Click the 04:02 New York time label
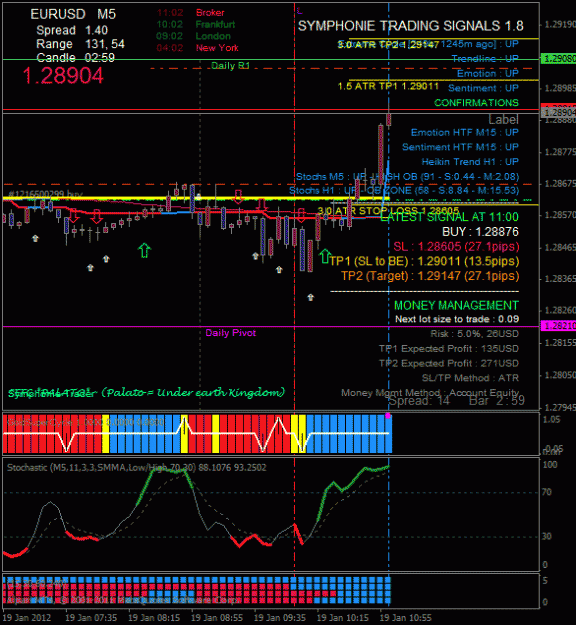This screenshot has height=625, width=576. (197, 48)
